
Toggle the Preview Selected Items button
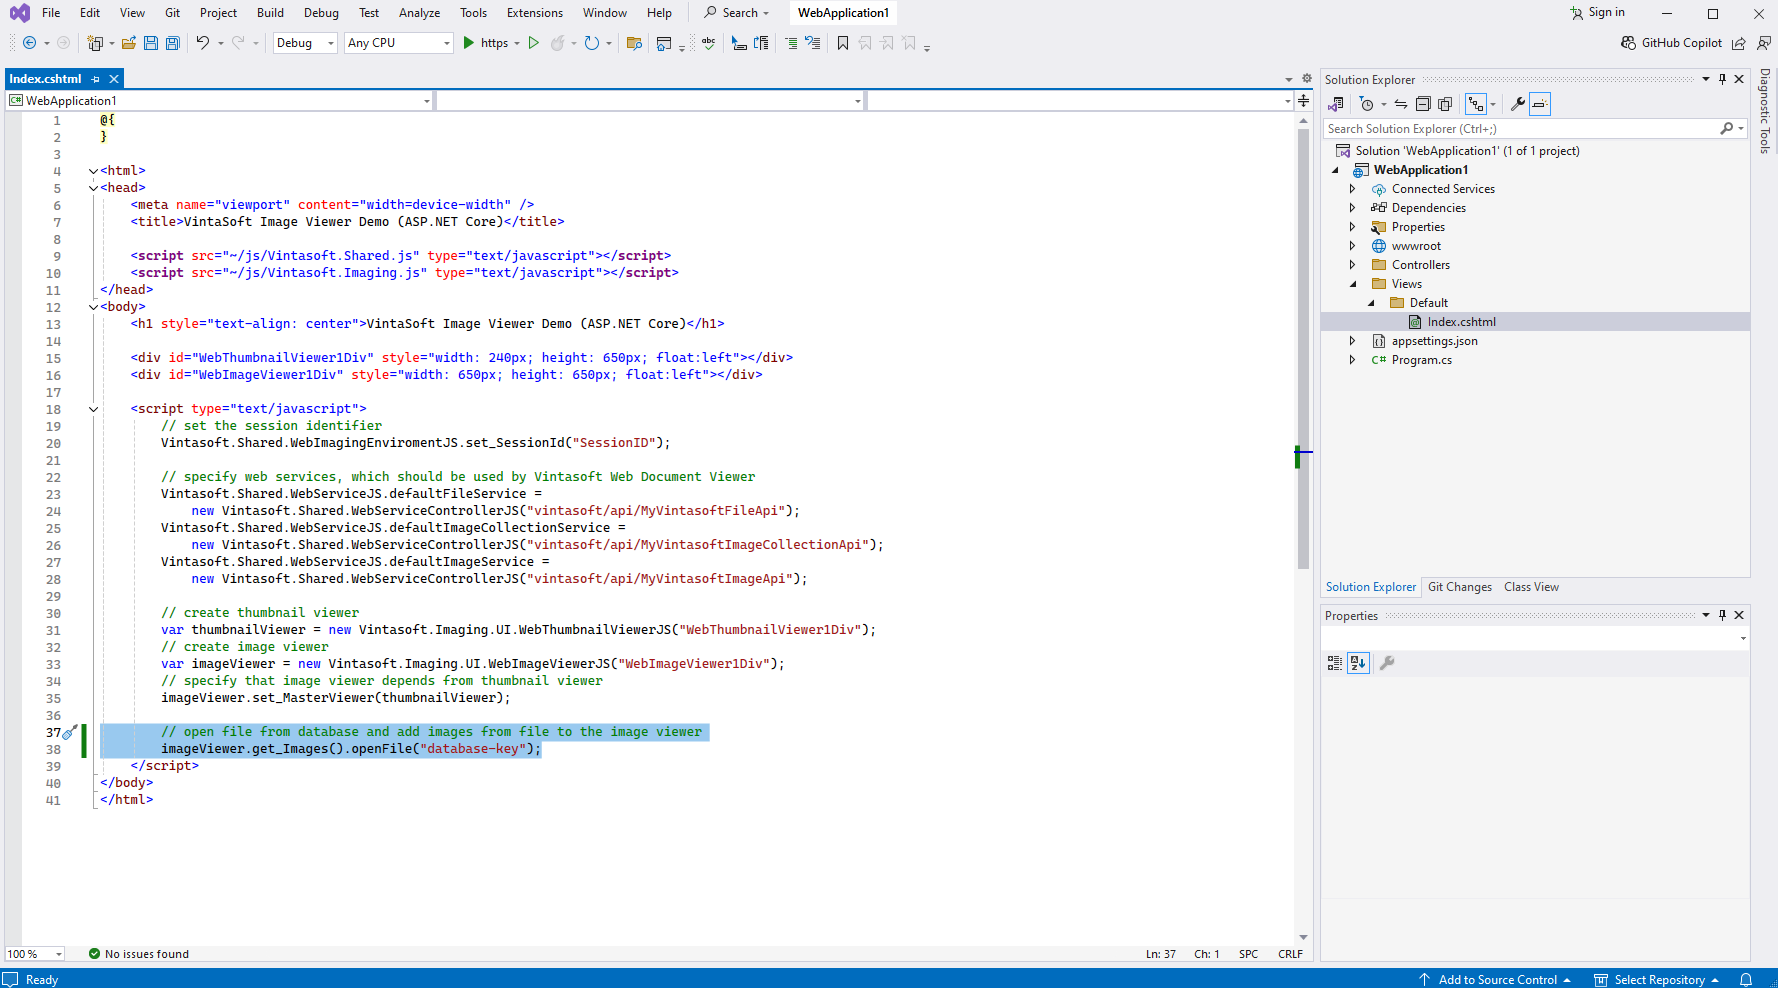coord(1540,104)
